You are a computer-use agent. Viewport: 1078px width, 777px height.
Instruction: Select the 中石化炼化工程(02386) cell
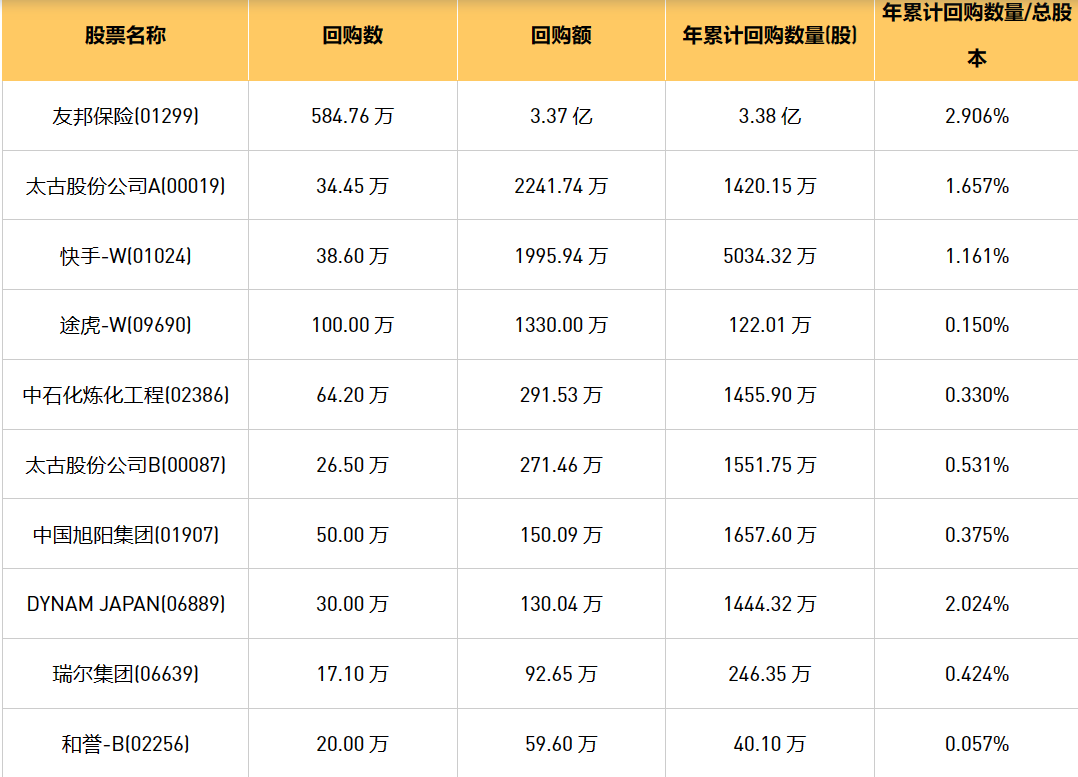(x=125, y=395)
